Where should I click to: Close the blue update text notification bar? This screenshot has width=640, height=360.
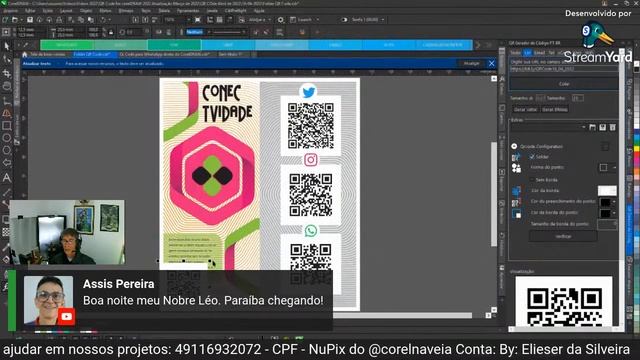coord(491,64)
